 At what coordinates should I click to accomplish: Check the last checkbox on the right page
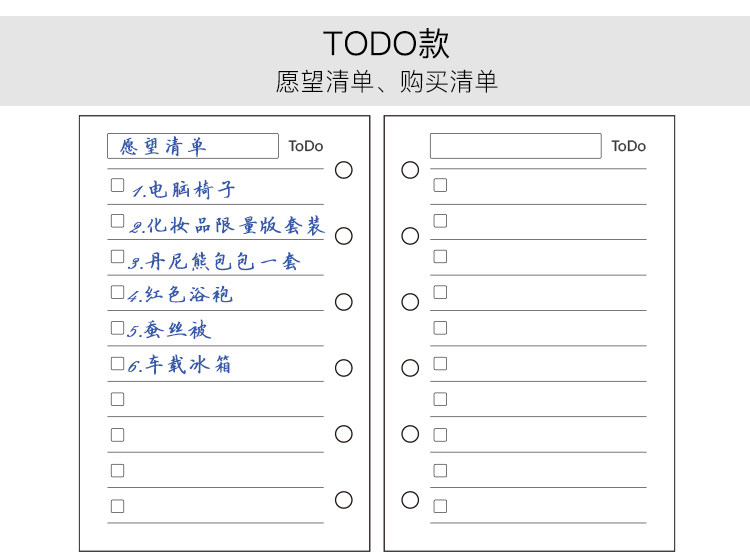point(440,506)
